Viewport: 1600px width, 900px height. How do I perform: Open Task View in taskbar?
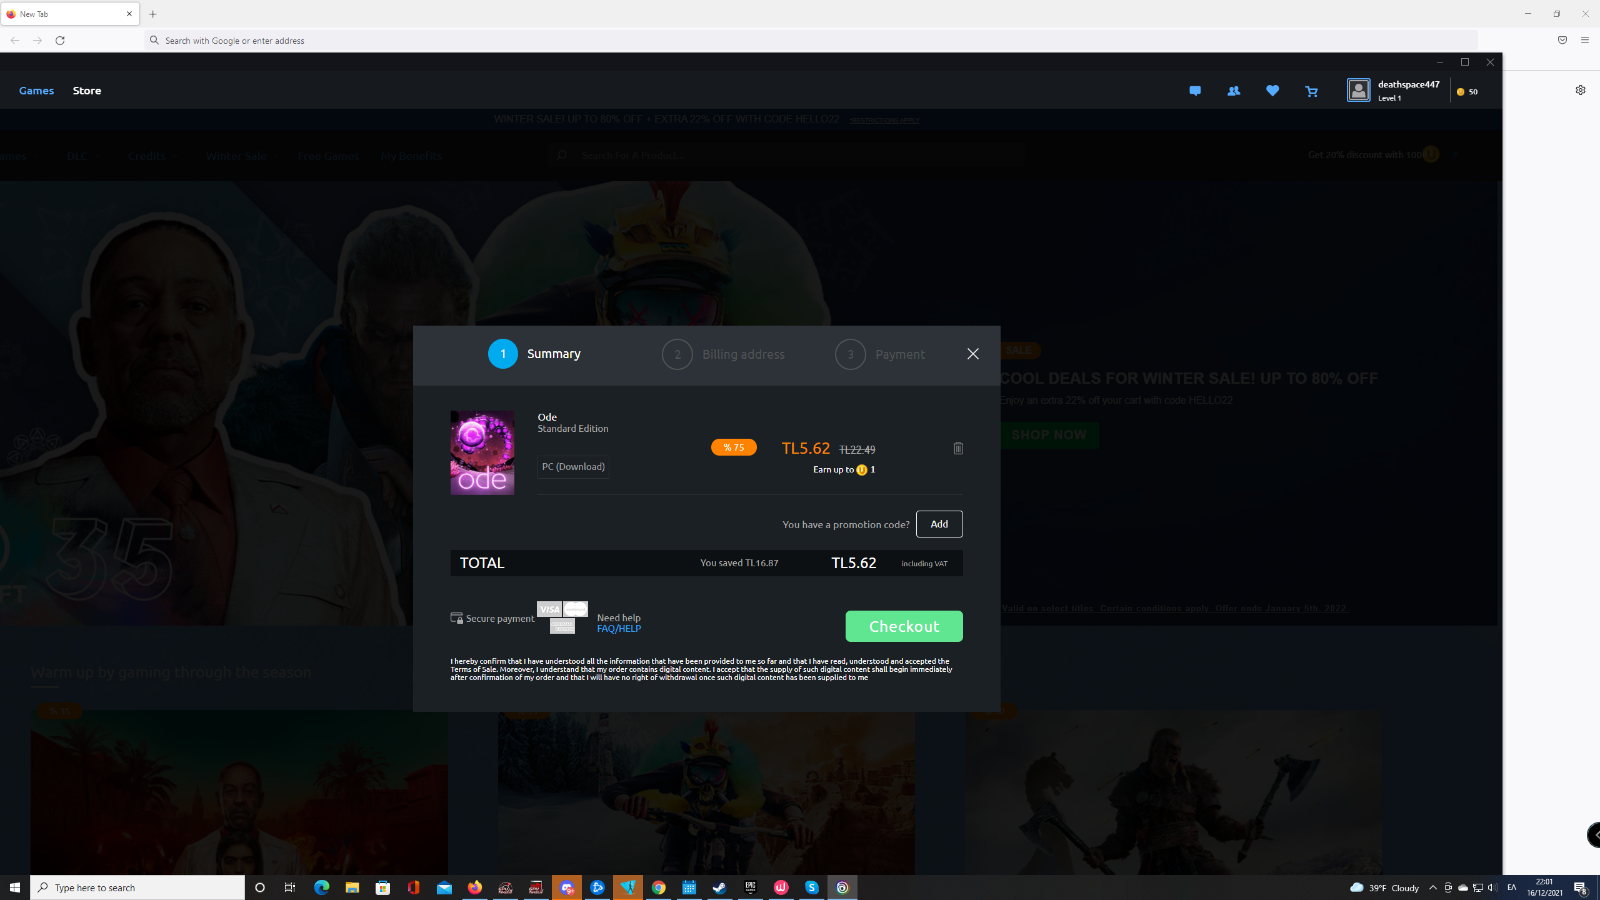[290, 887]
